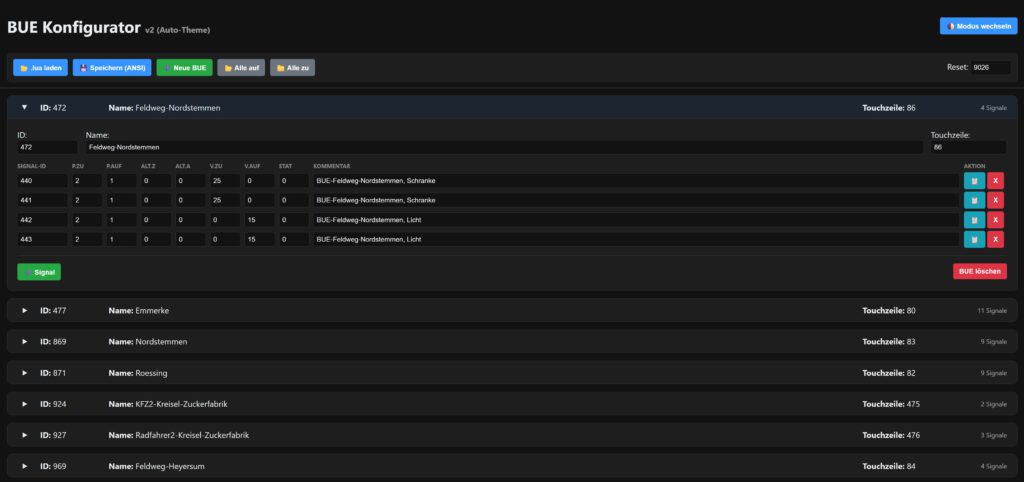Viewport: 1024px width, 482px height.
Task: Toggle theme with Modus wechseln
Action: tap(978, 26)
